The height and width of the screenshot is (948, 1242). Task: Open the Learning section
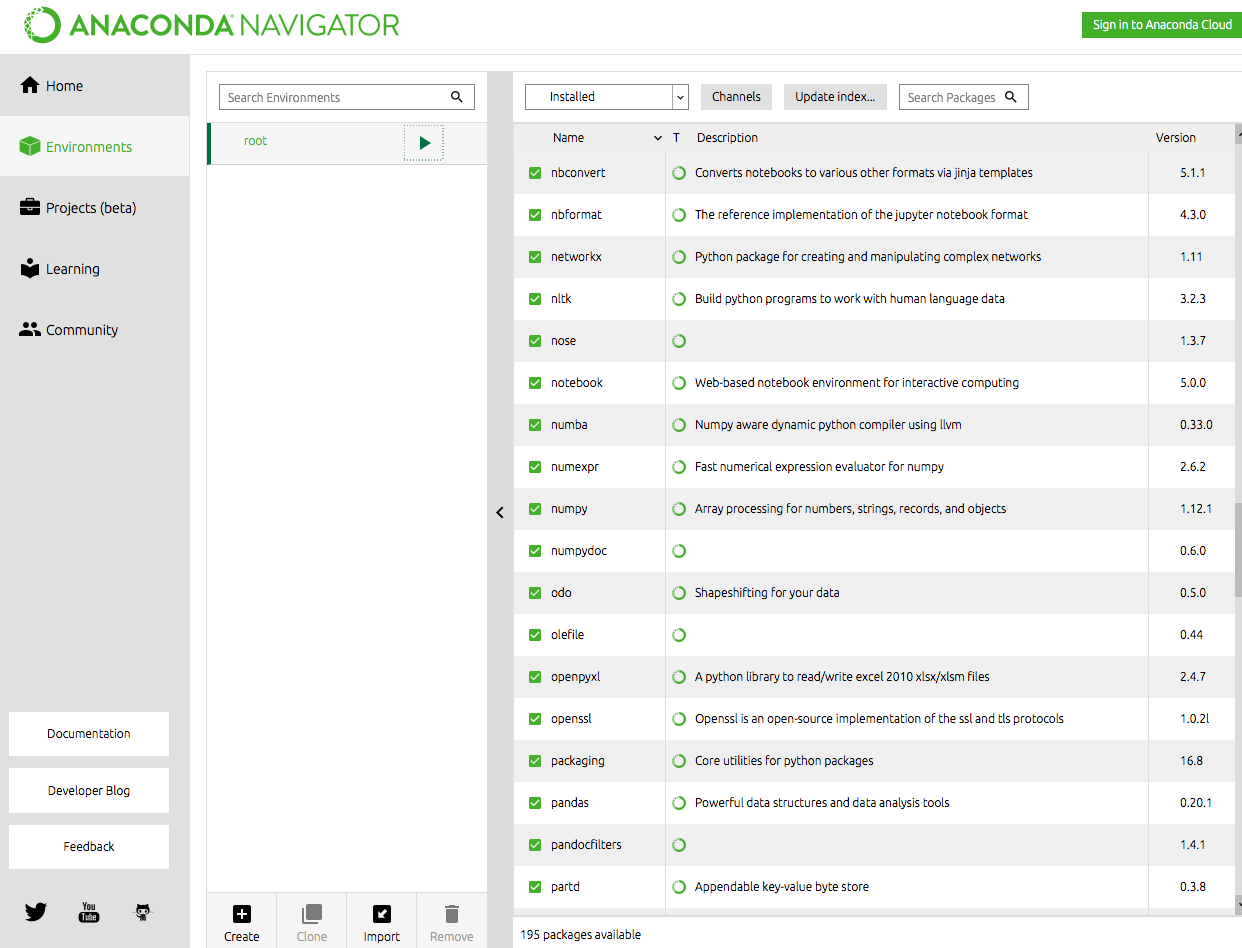click(x=72, y=269)
